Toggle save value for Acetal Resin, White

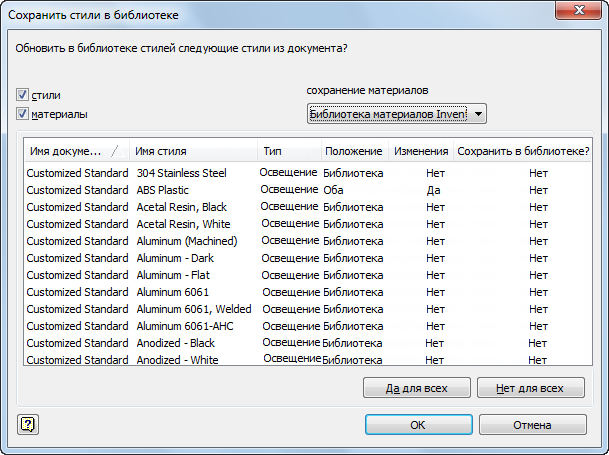538,224
